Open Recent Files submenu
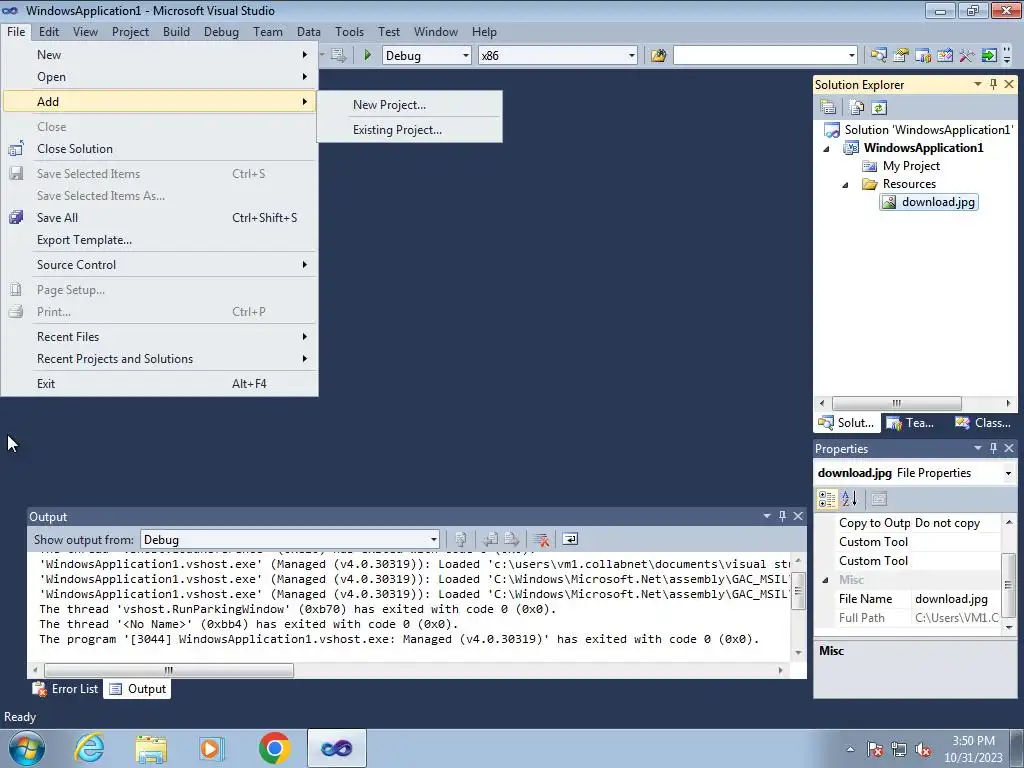 (x=160, y=337)
